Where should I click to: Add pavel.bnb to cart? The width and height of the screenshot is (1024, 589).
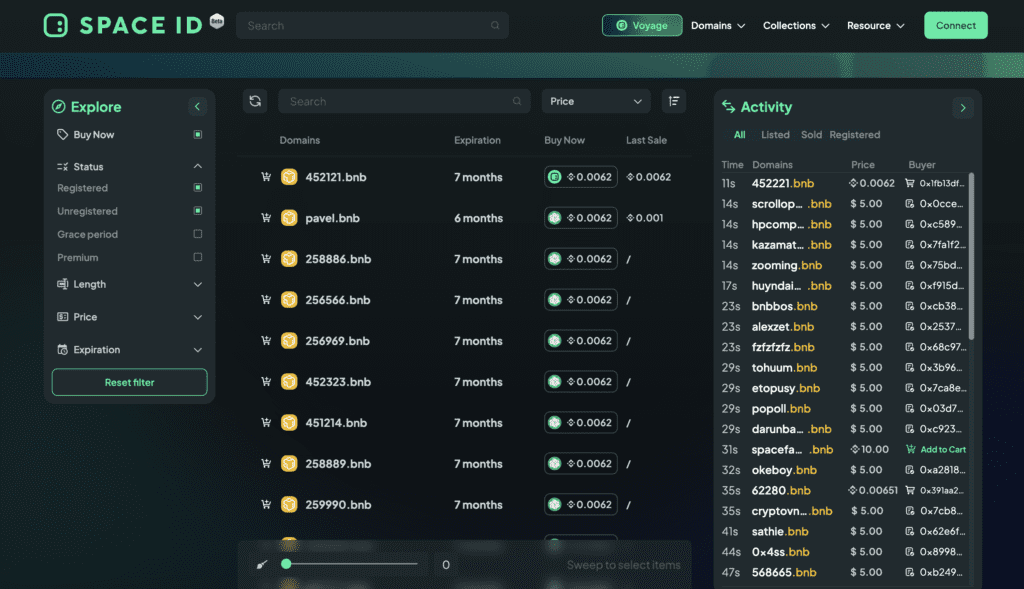(266, 218)
